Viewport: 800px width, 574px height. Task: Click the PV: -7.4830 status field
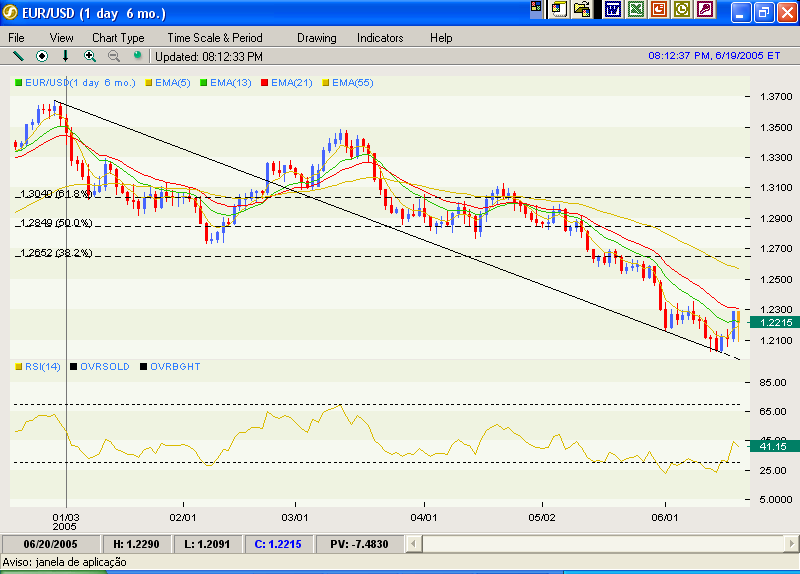(359, 544)
